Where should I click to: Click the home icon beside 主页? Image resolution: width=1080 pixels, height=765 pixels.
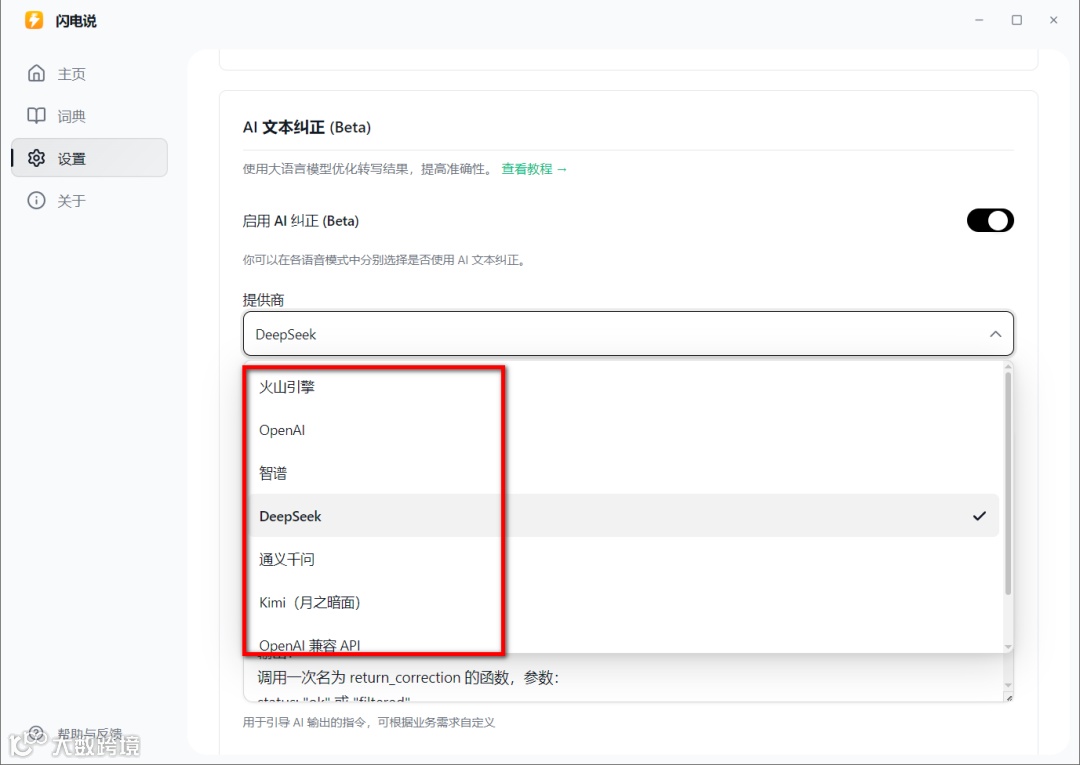37,73
